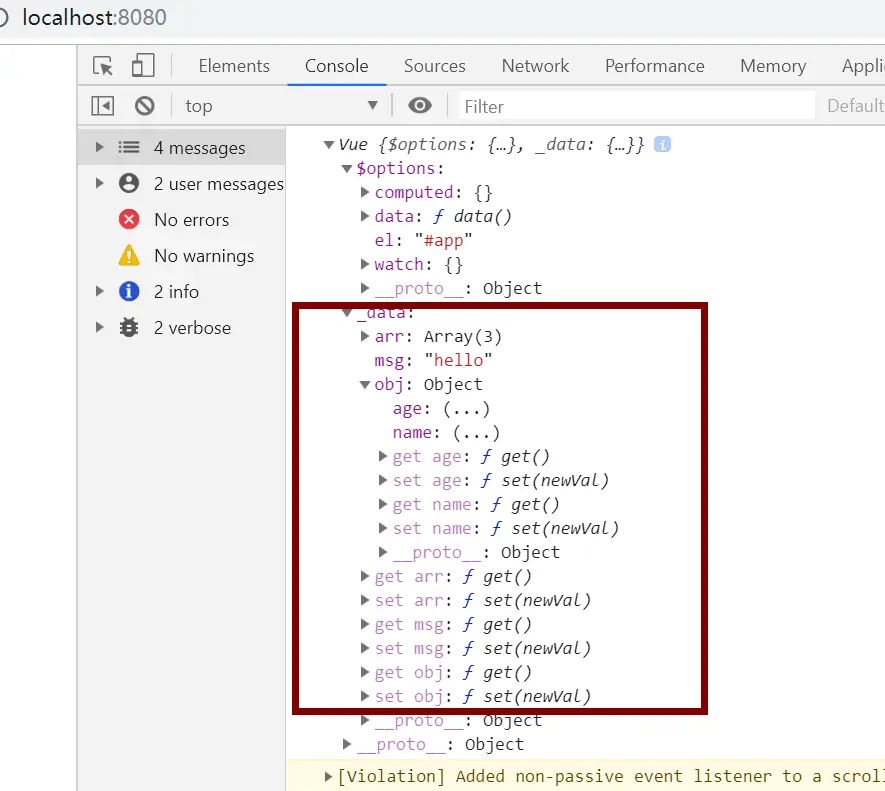Click the yellow No warnings icon
885x791 pixels.
pos(129,255)
